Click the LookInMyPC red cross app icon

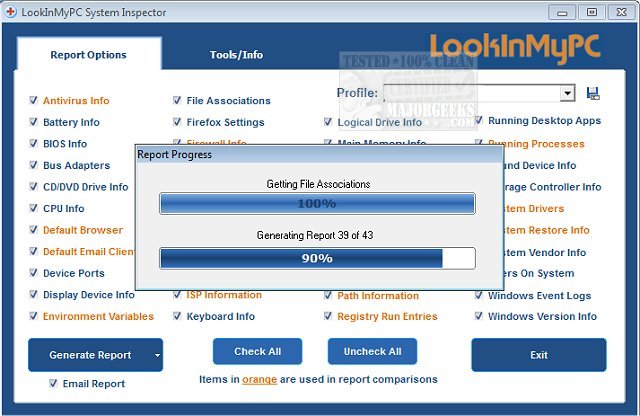[11, 12]
